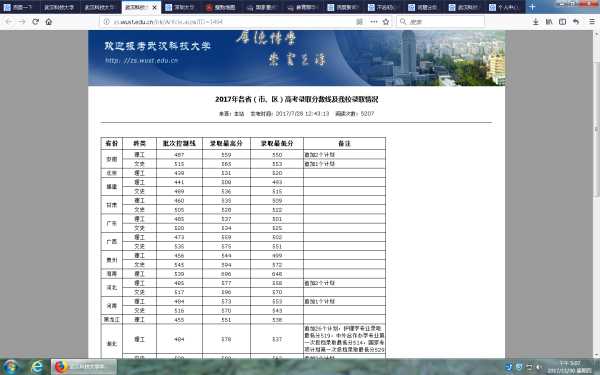Bookmark this page with the star
The image size is (600, 375).
pos(386,22)
